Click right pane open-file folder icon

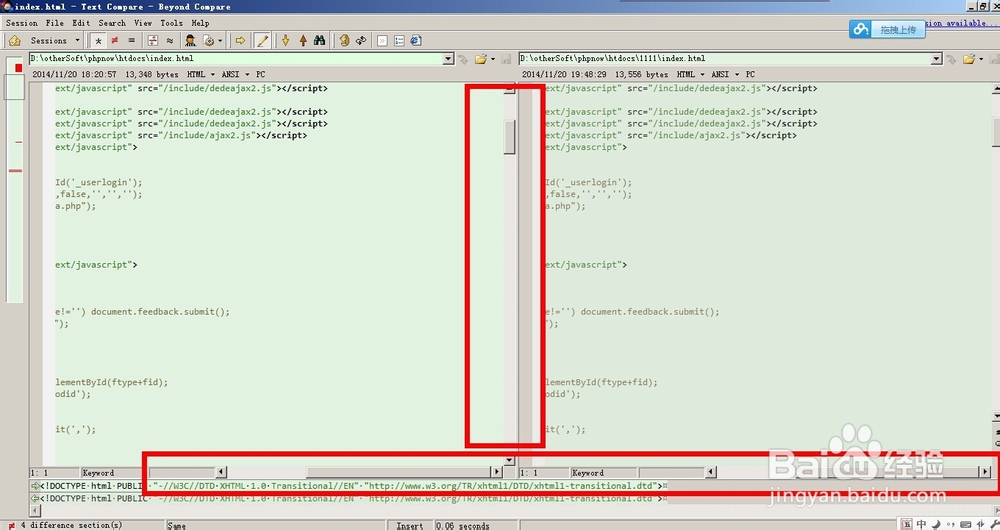(x=969, y=59)
